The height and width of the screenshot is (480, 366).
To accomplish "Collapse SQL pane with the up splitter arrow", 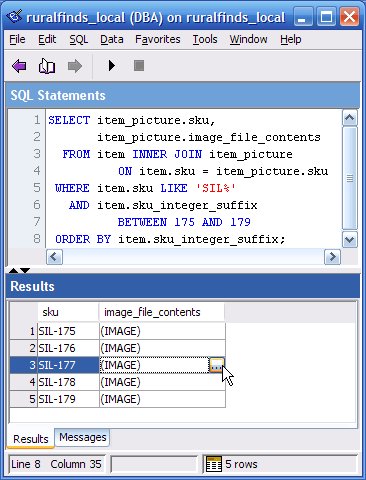I will click(13, 270).
